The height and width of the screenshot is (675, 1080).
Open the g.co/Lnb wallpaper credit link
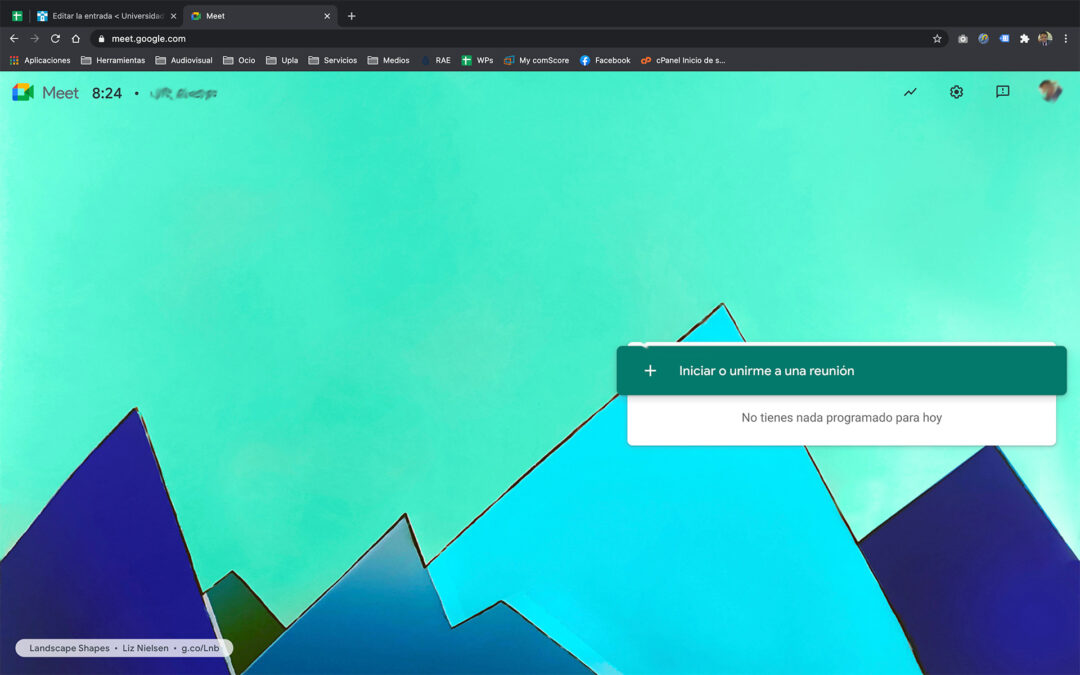(x=199, y=648)
